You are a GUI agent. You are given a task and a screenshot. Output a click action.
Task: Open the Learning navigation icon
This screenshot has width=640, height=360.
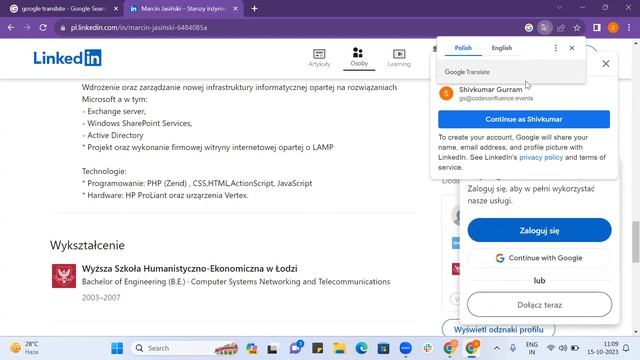(399, 58)
